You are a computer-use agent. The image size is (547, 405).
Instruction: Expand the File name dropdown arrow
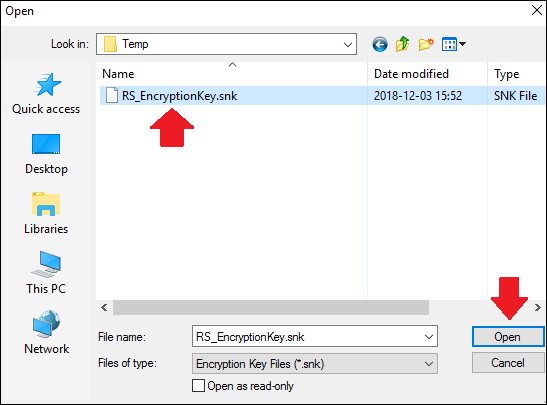pyautogui.click(x=429, y=337)
